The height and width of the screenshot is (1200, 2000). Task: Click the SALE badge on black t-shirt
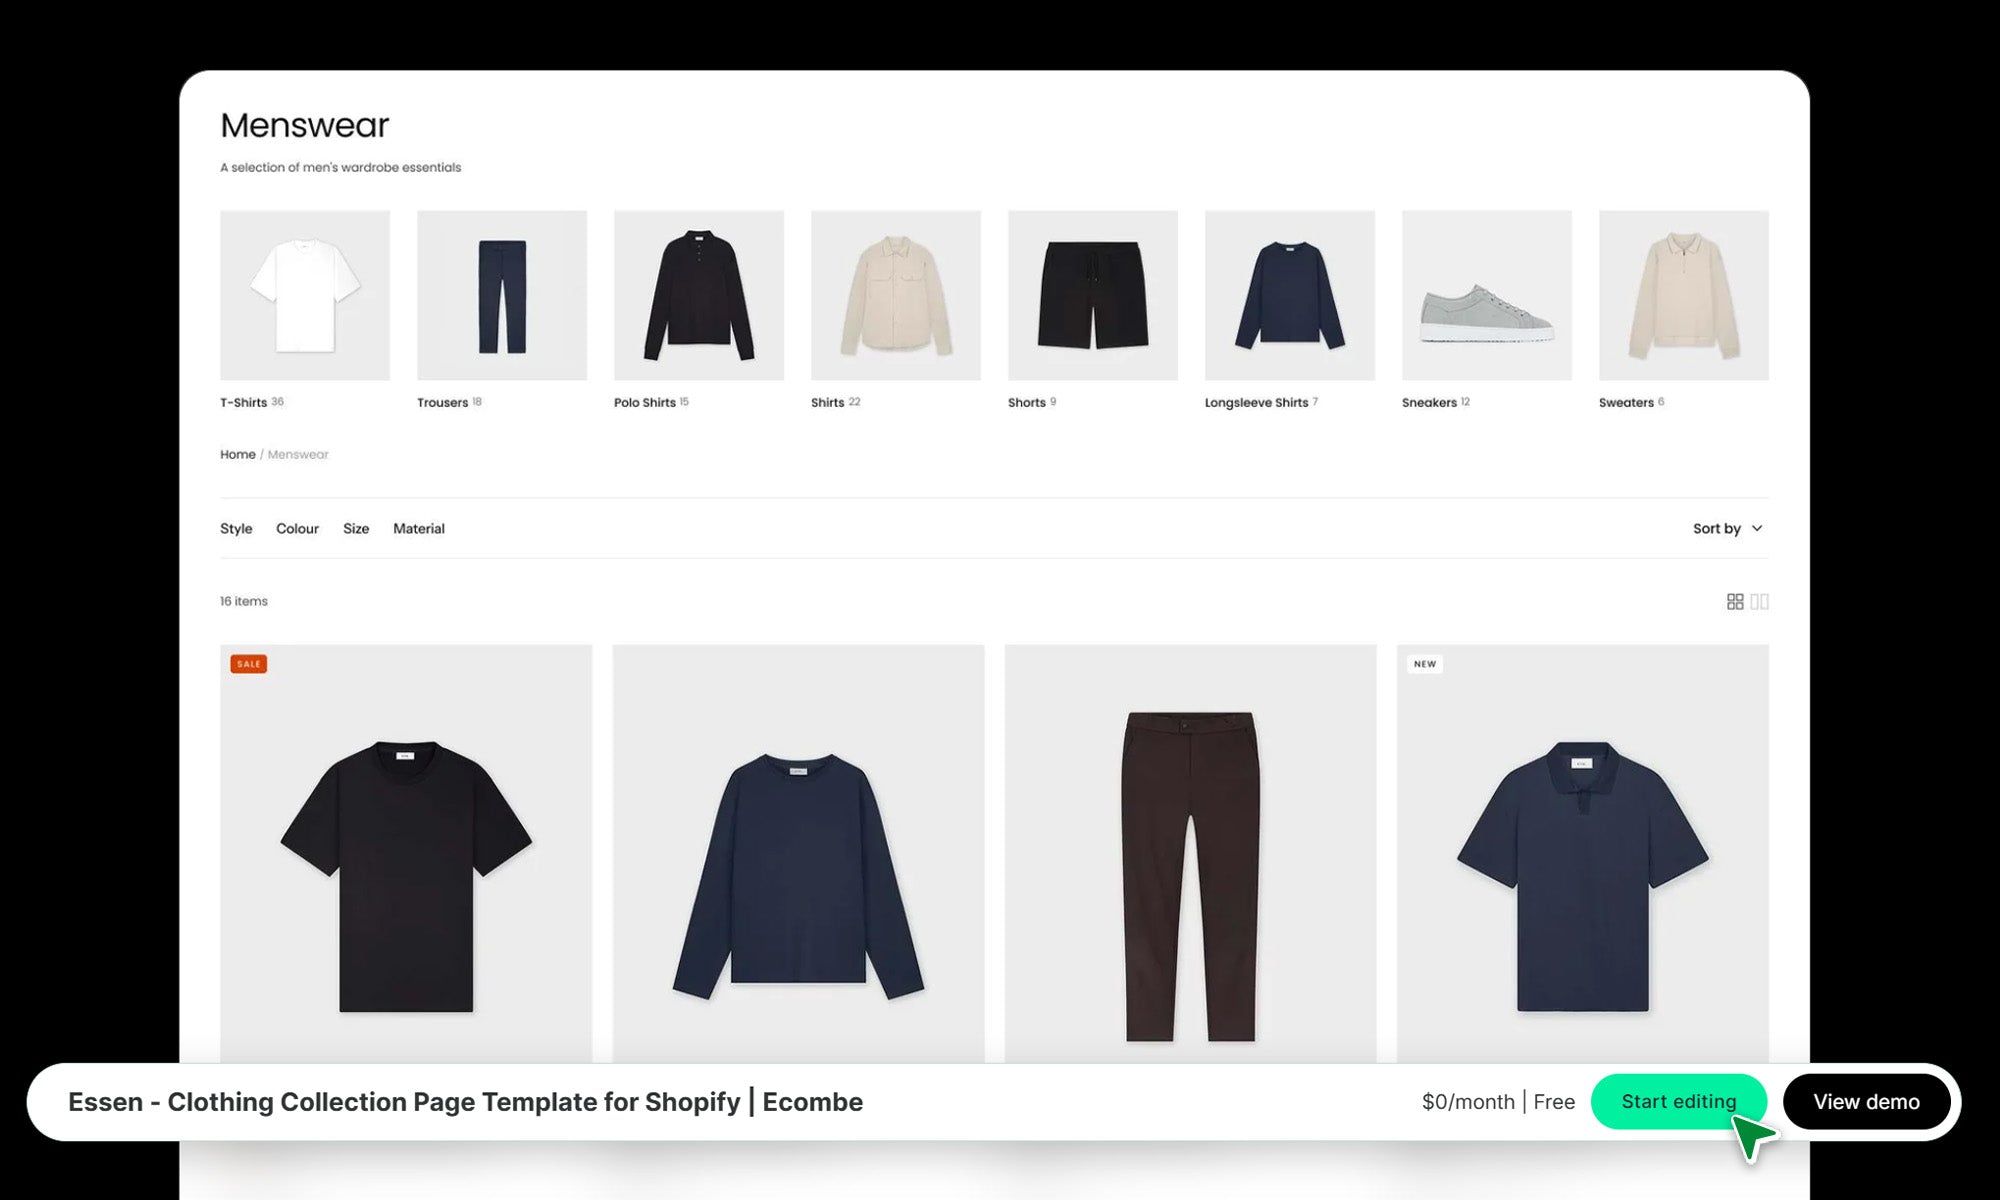pos(249,664)
